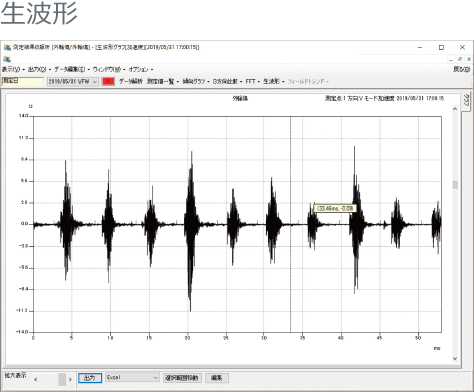
Task: Click the zoom display slider thumb
Action: coord(62,379)
